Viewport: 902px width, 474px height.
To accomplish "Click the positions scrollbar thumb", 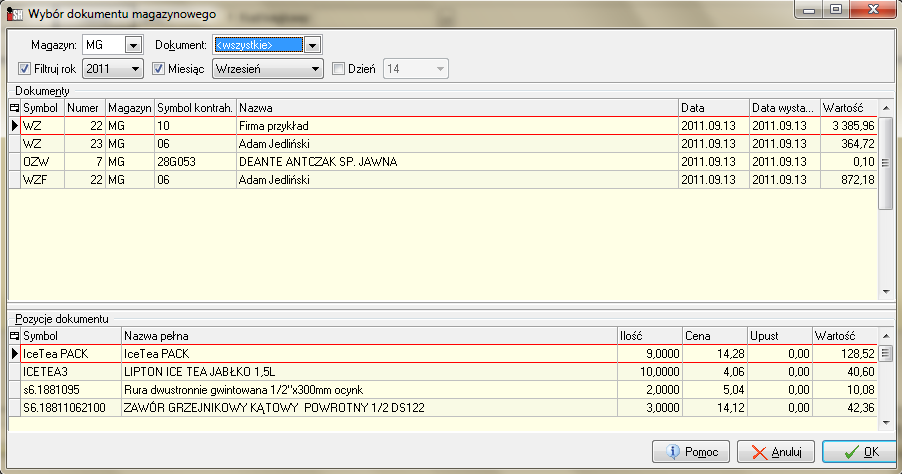I will coord(886,353).
